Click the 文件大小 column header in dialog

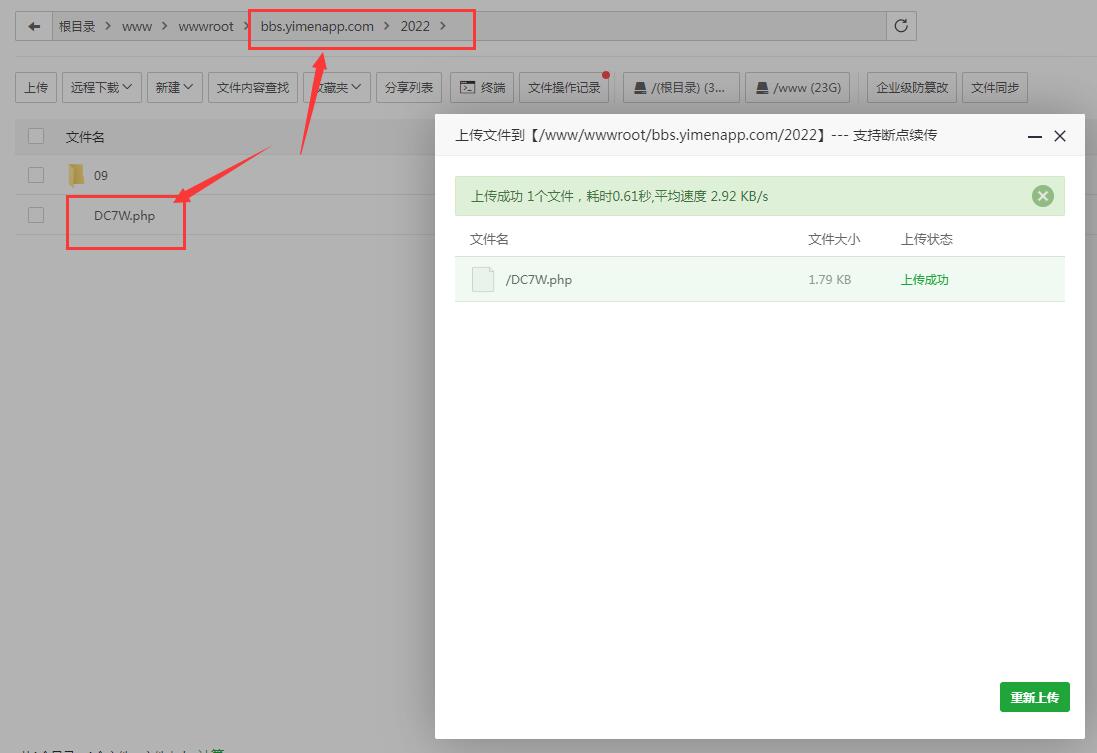point(834,239)
